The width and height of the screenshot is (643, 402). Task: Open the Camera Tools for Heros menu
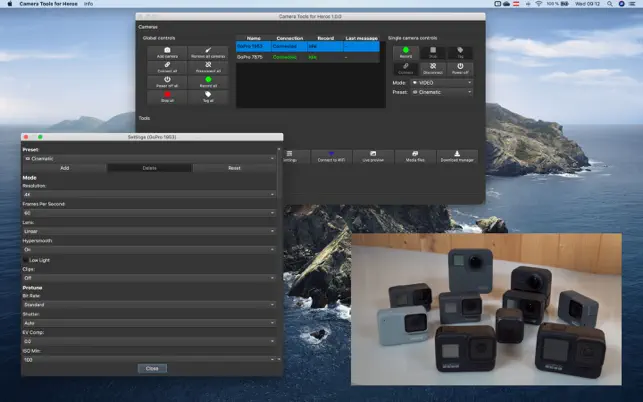[48, 4]
